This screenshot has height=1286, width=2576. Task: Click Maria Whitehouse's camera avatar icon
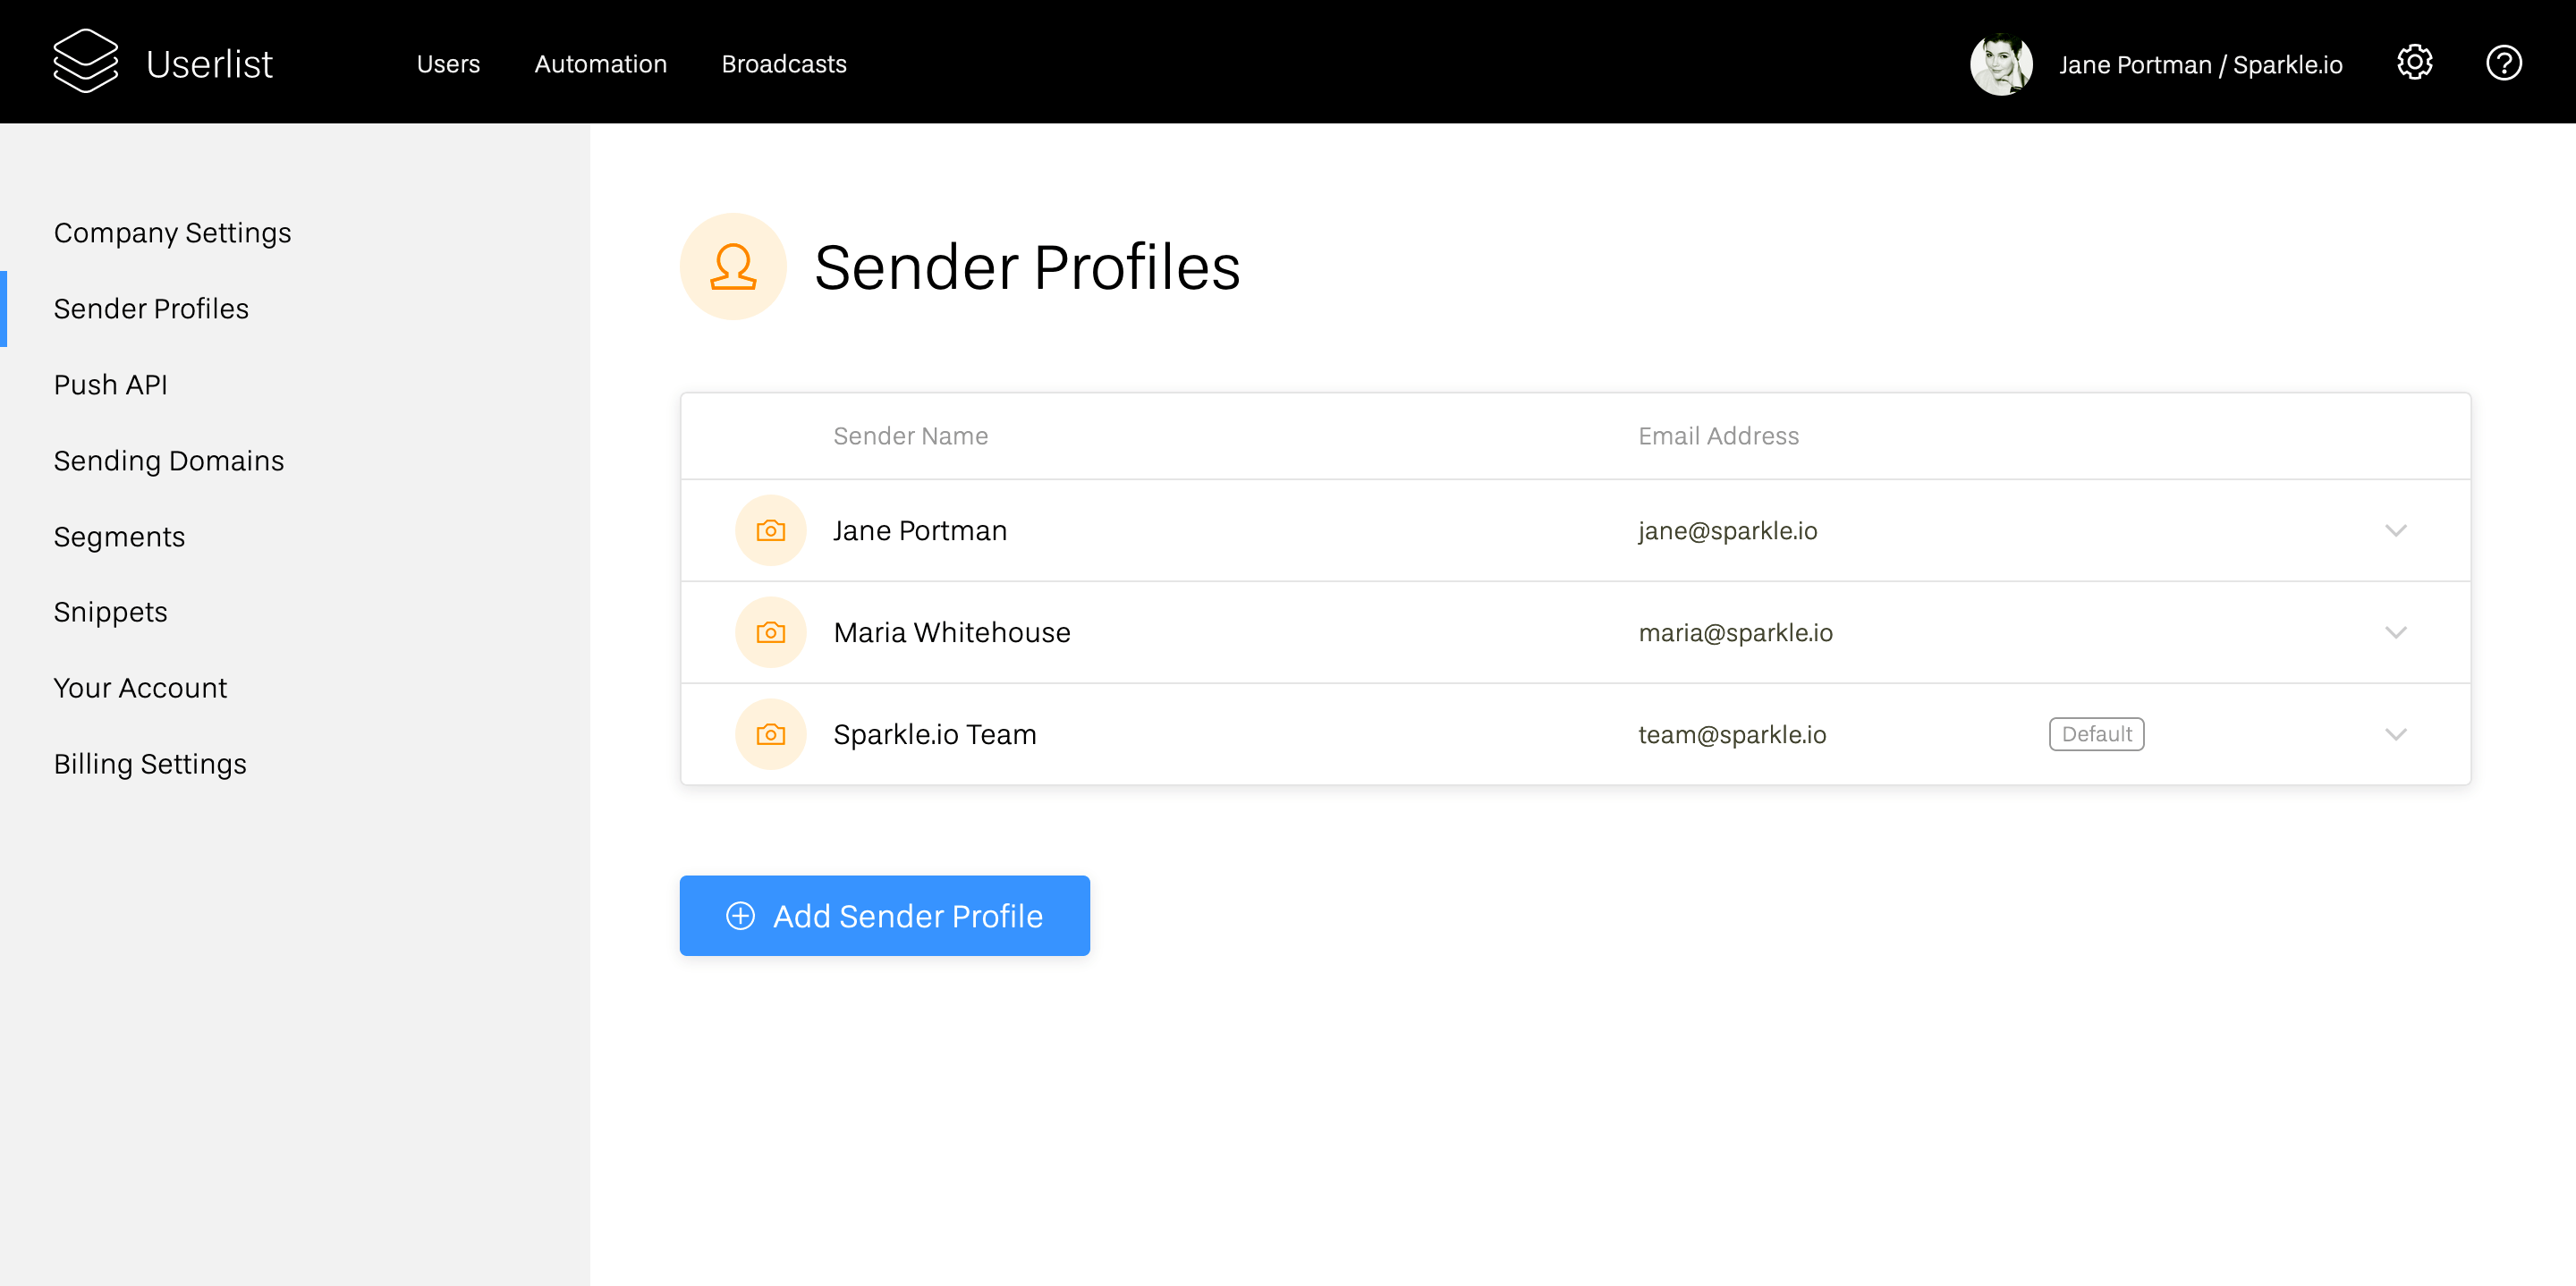(x=770, y=632)
